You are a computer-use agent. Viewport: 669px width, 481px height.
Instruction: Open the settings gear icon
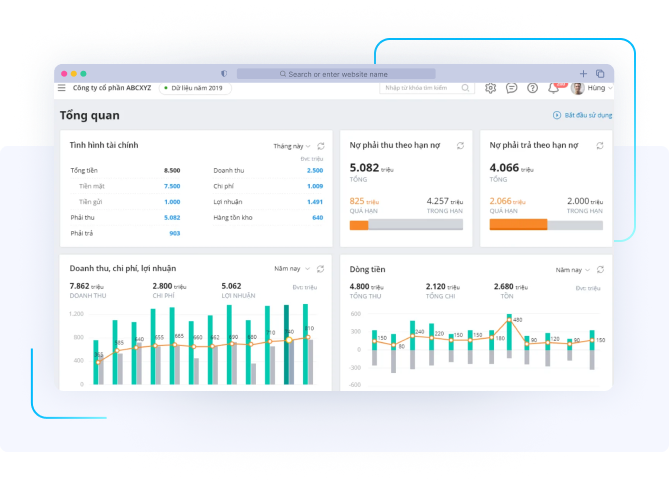pyautogui.click(x=491, y=88)
